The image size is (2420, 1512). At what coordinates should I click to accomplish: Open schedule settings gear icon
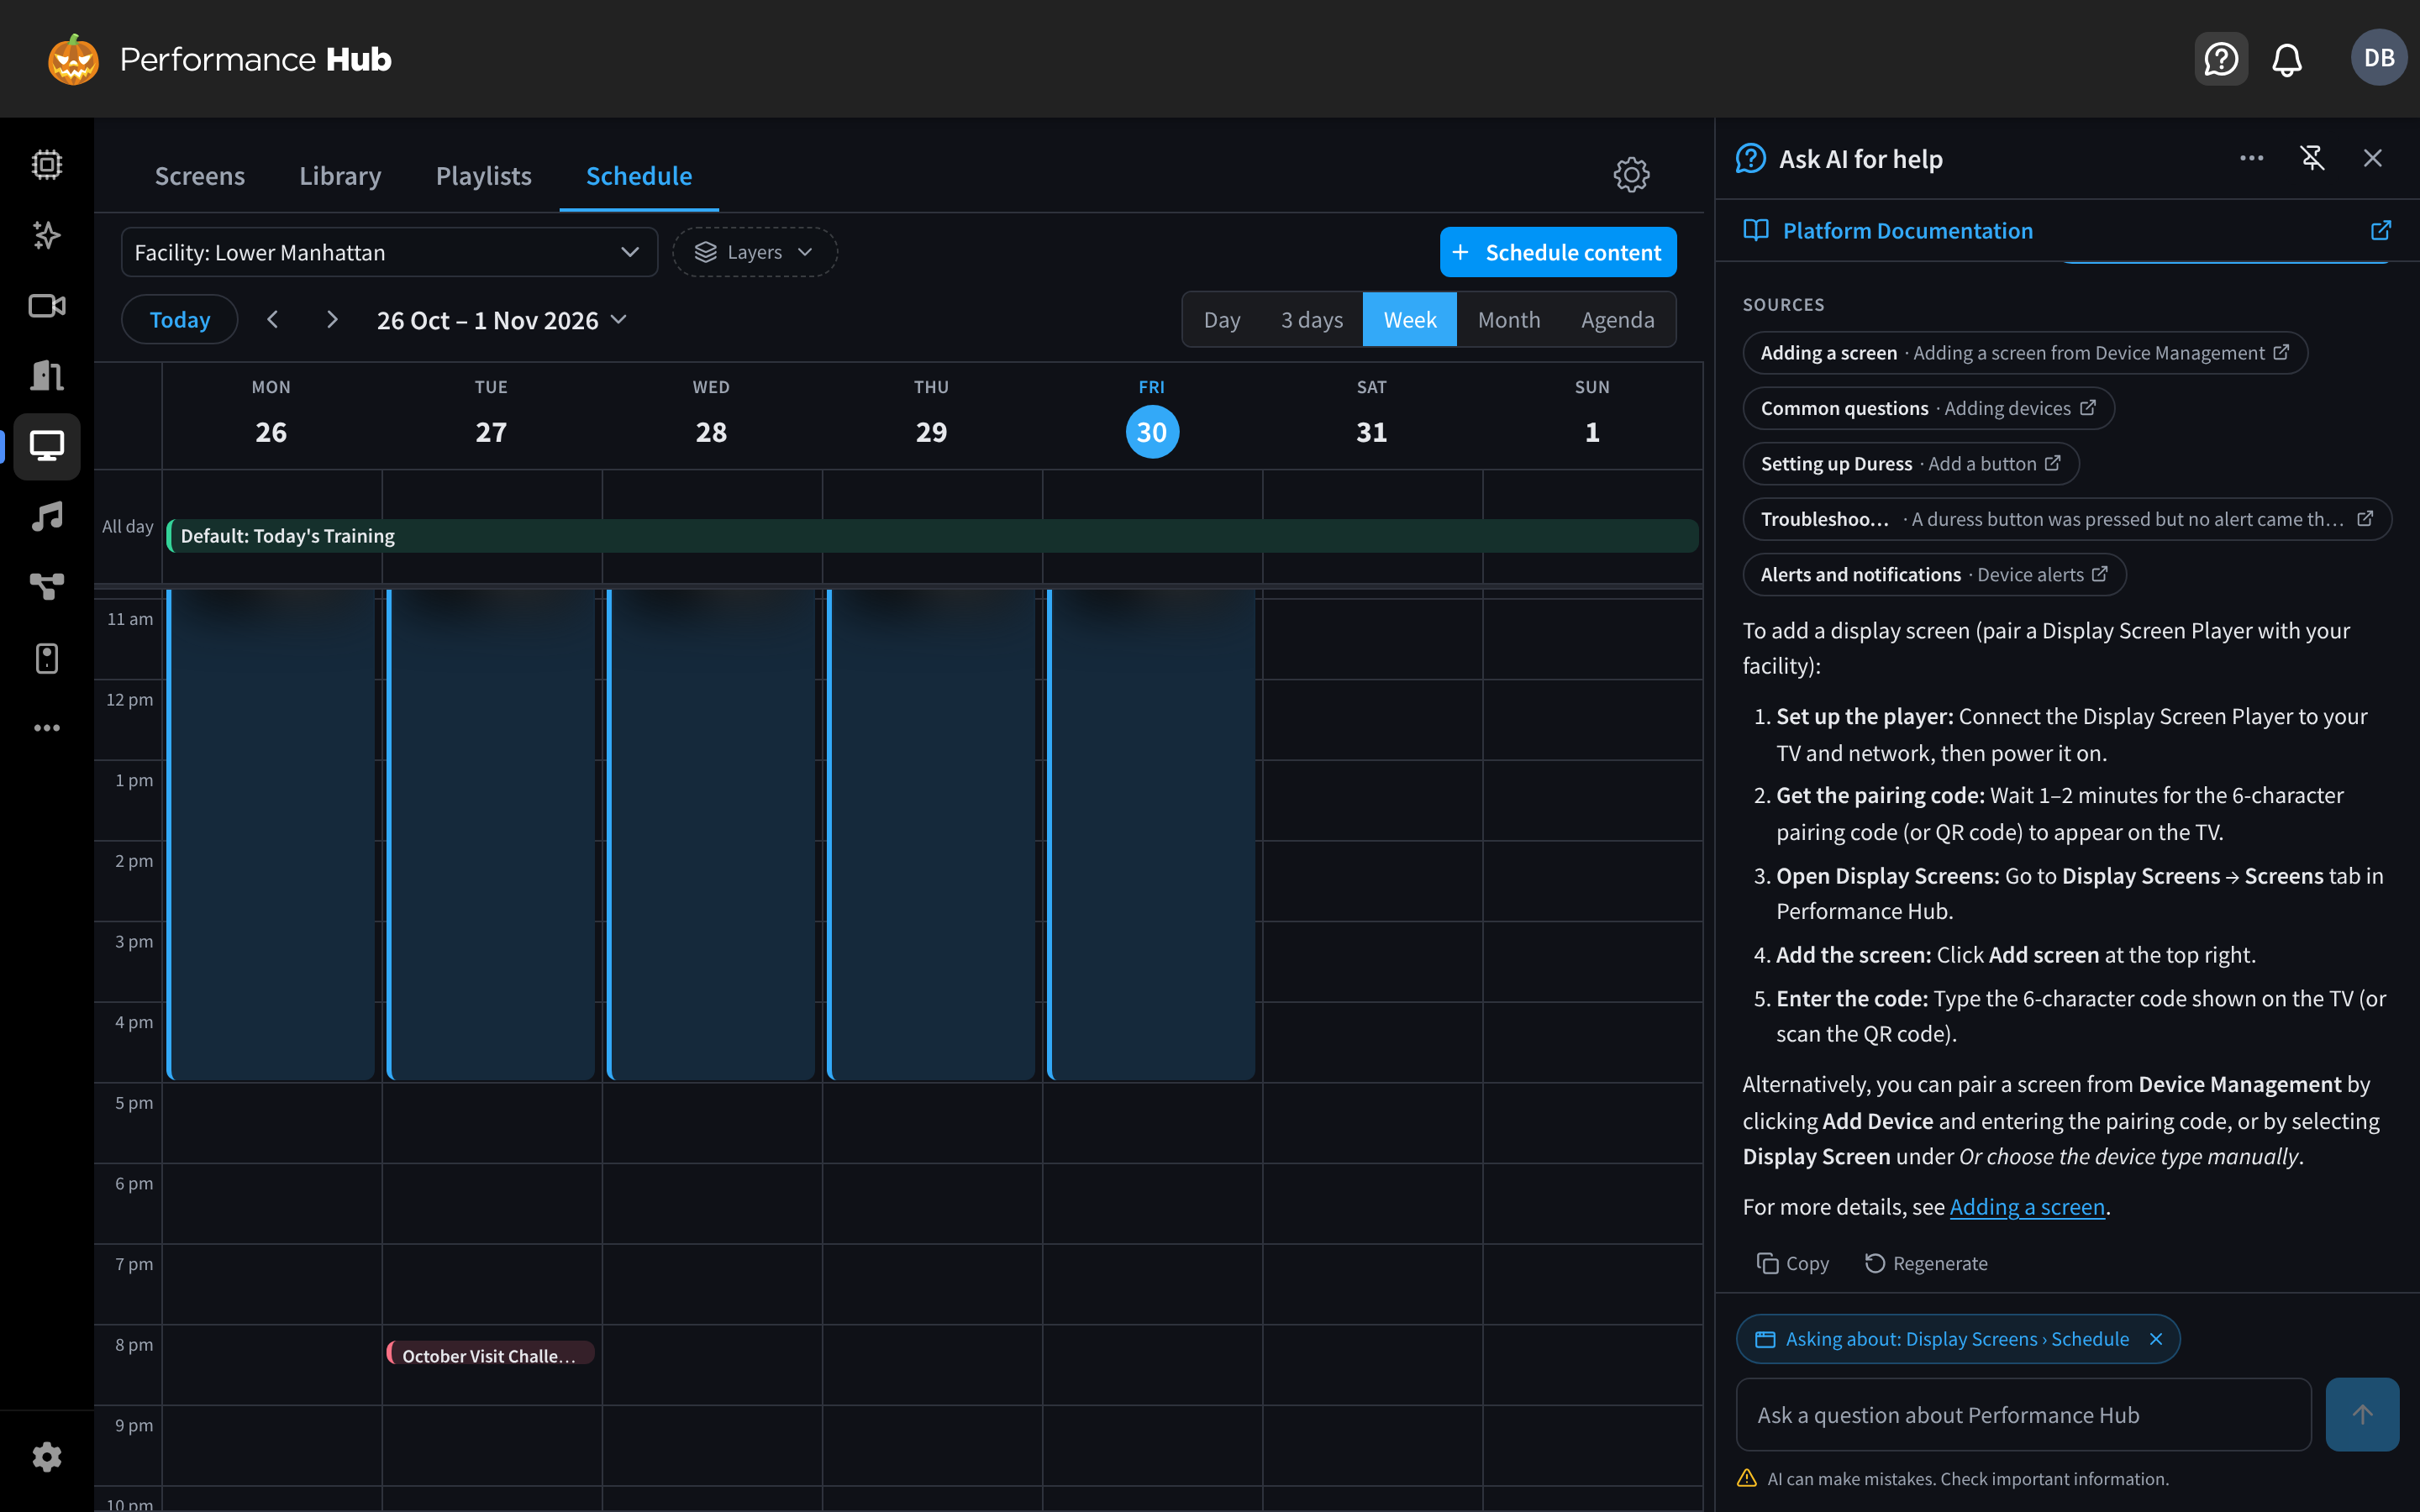tap(1631, 175)
